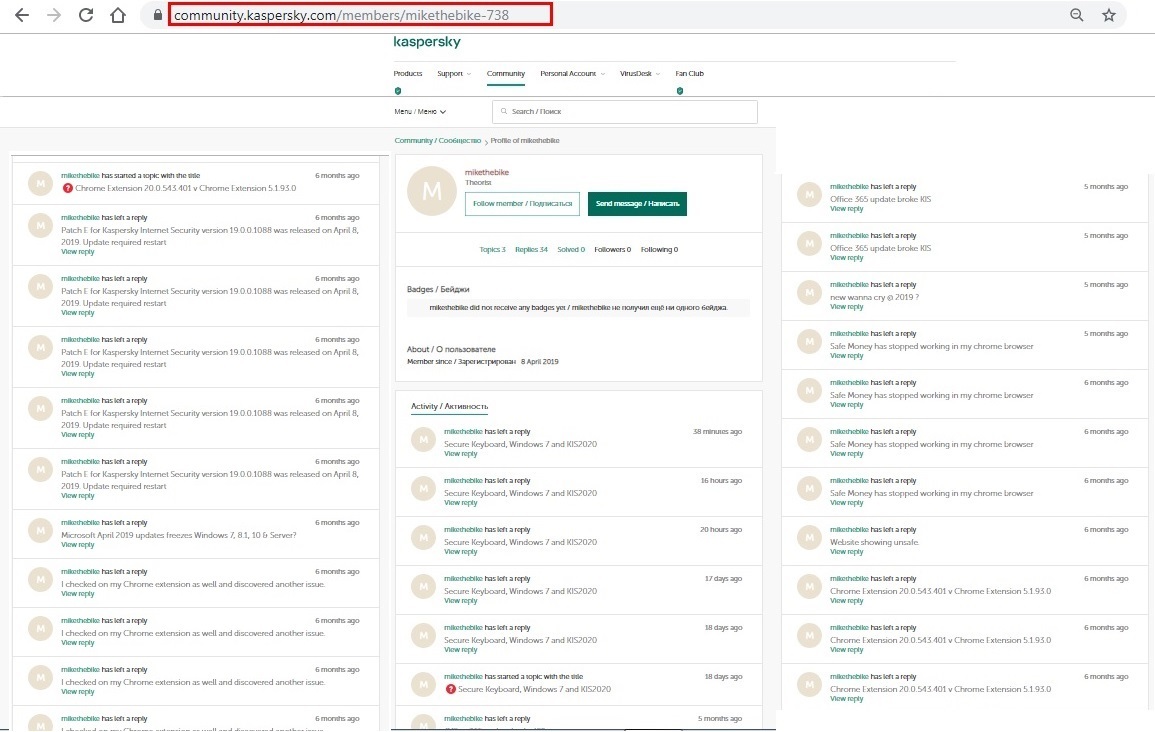Open the new wanna cry @ 2019 ? topic
The height and width of the screenshot is (732, 1155).
[874, 298]
